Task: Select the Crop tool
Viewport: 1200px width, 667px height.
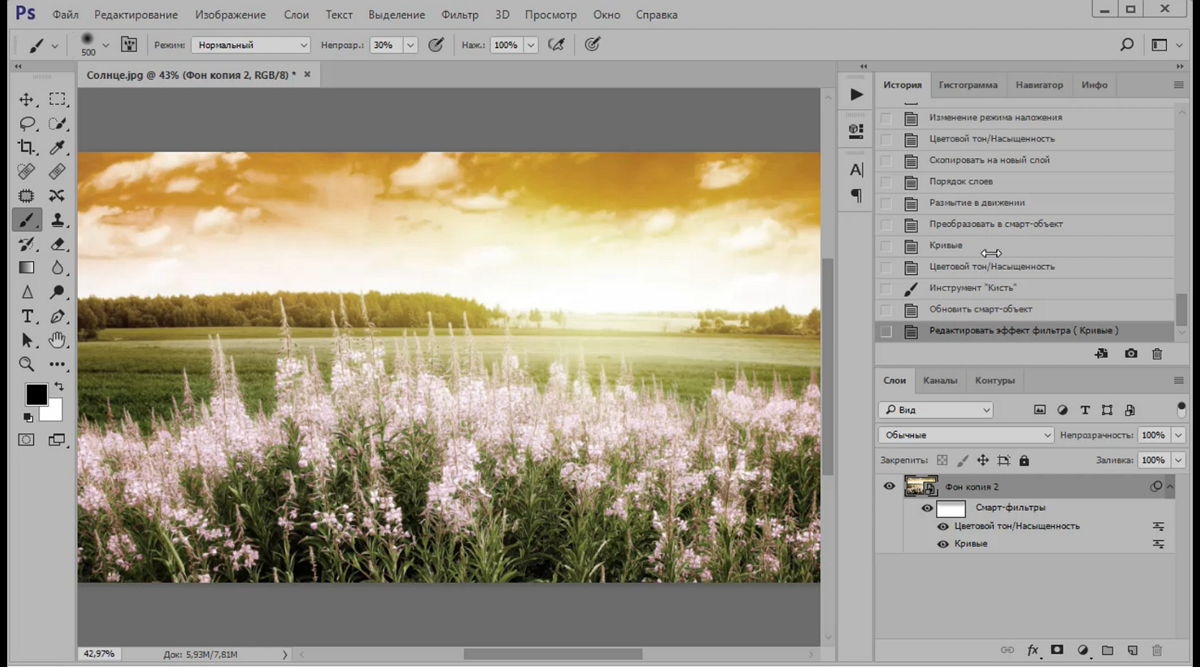Action: 27,148
